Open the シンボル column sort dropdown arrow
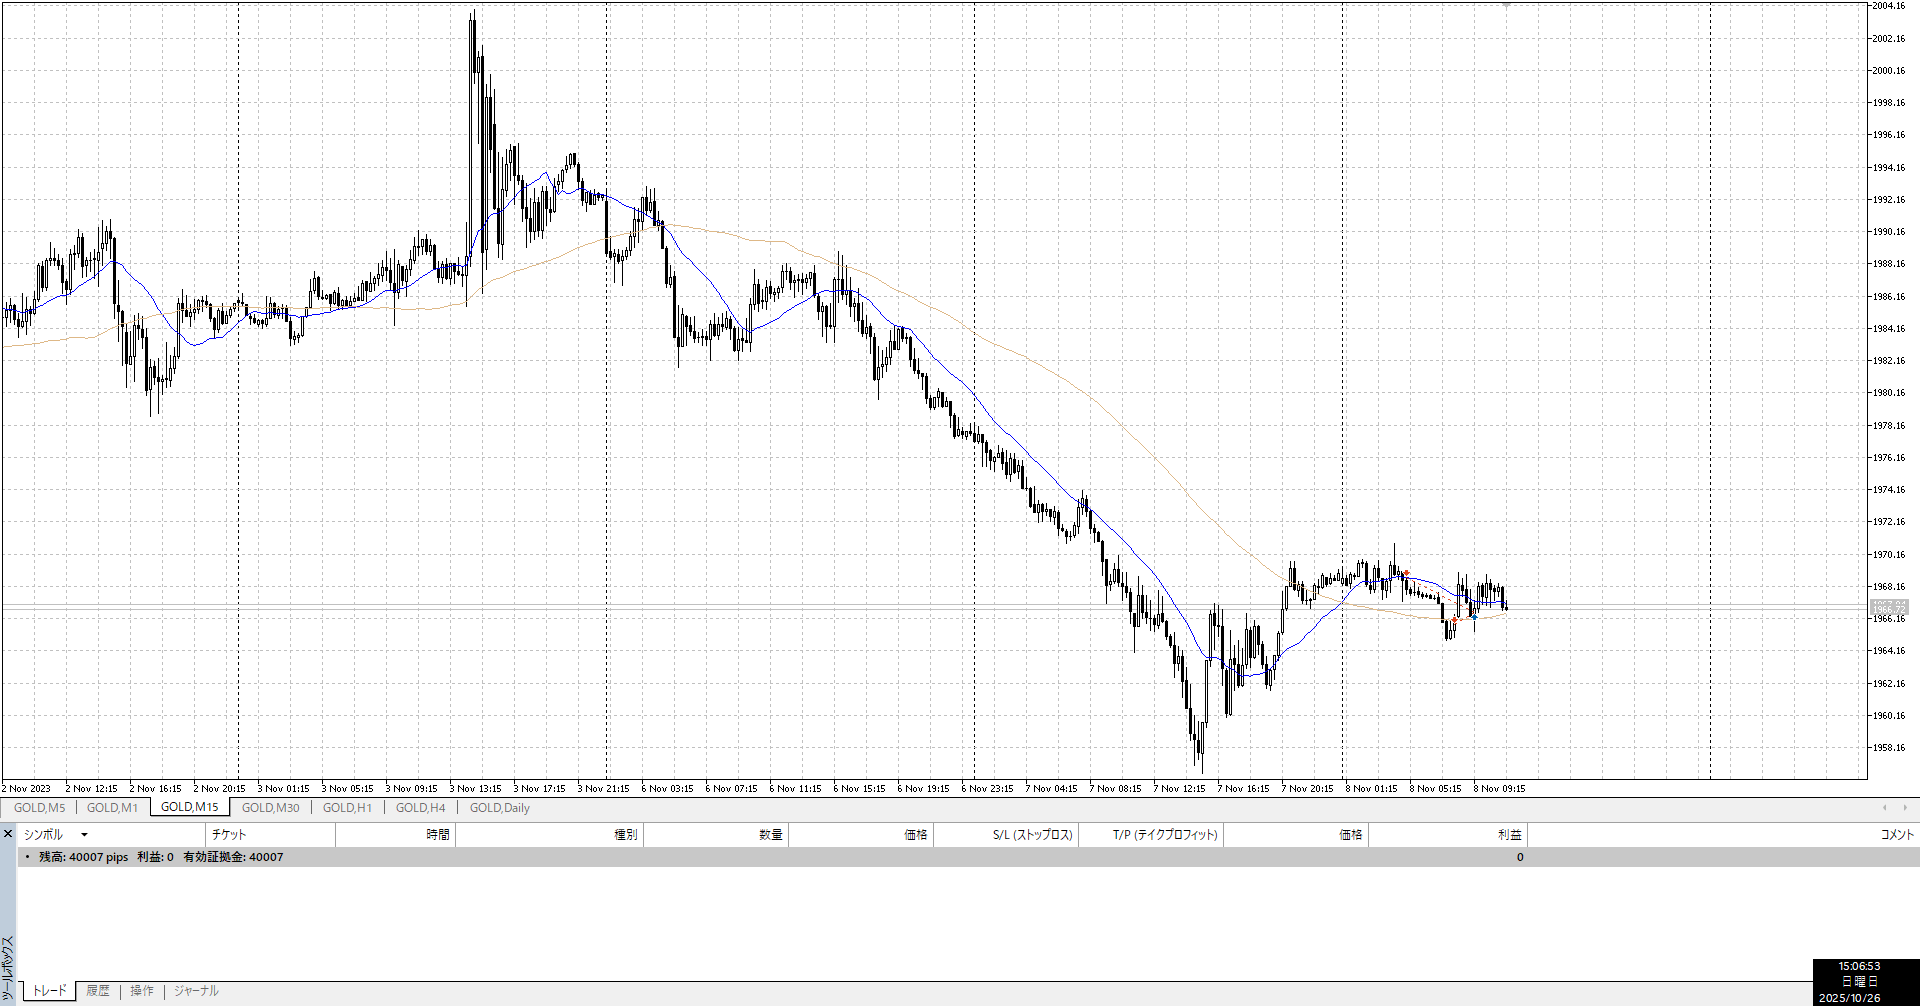1920x1006 pixels. click(84, 835)
